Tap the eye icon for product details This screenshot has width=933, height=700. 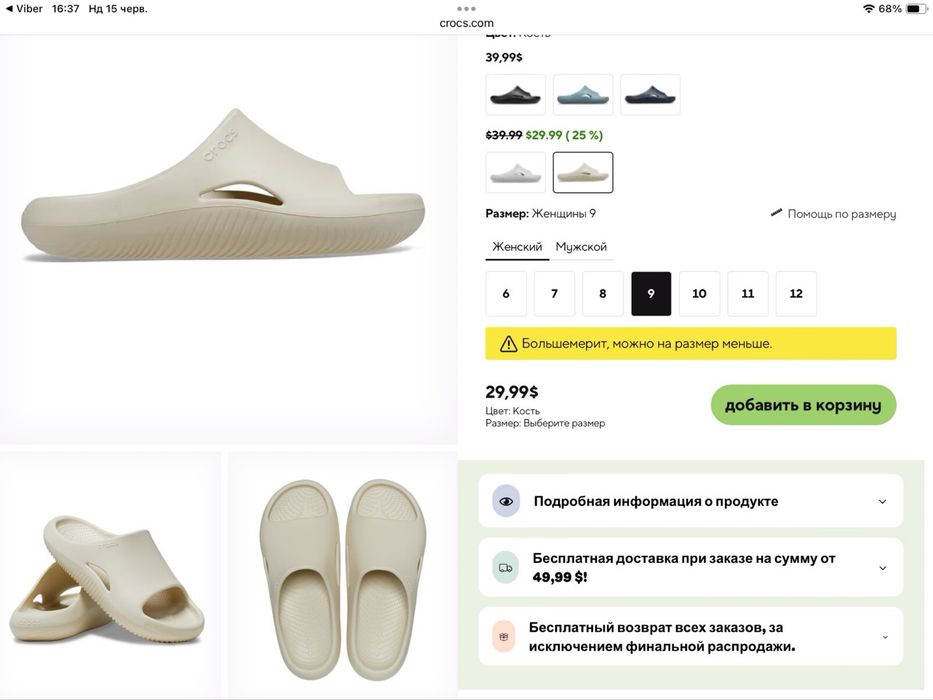pos(506,501)
